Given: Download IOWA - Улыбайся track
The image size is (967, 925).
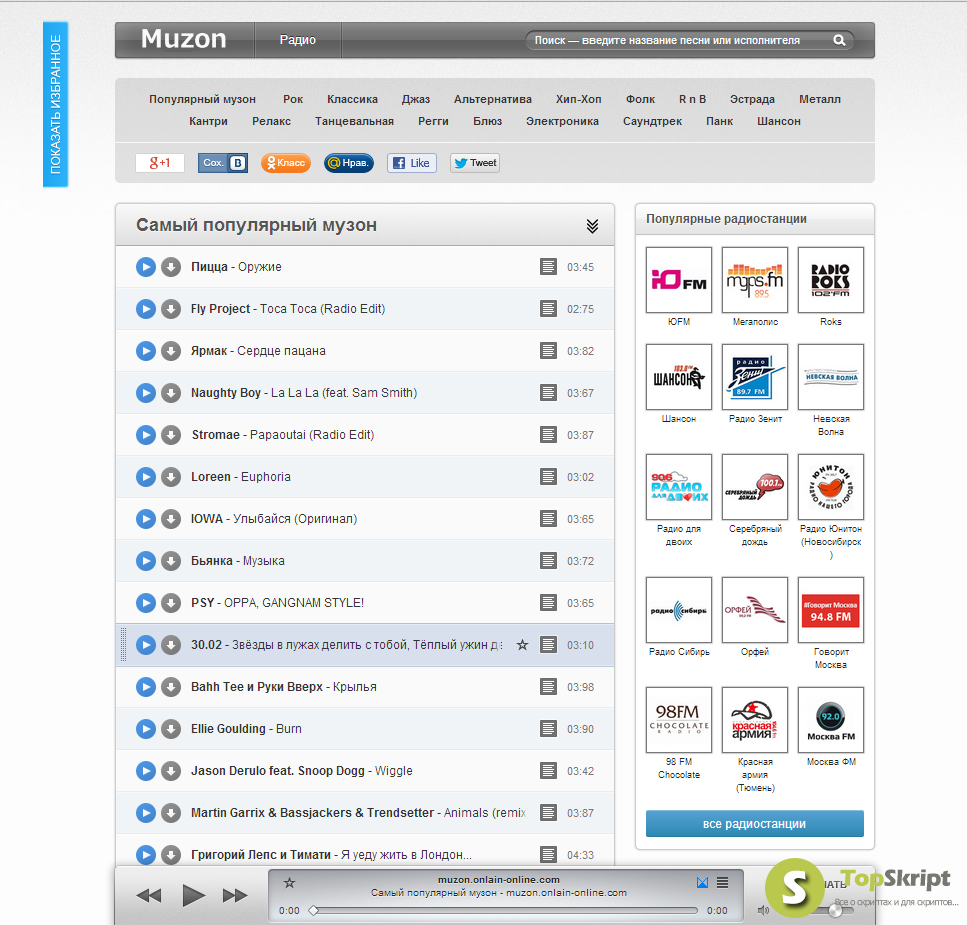Looking at the screenshot, I should [x=171, y=519].
